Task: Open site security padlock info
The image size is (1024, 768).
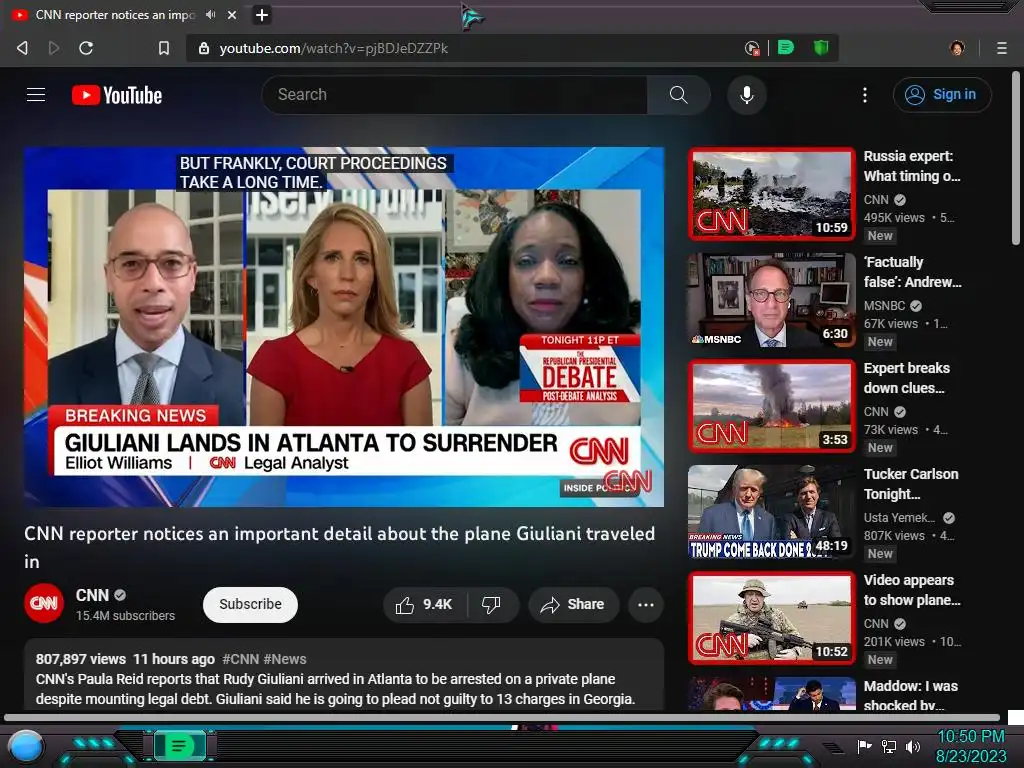Action: click(204, 48)
